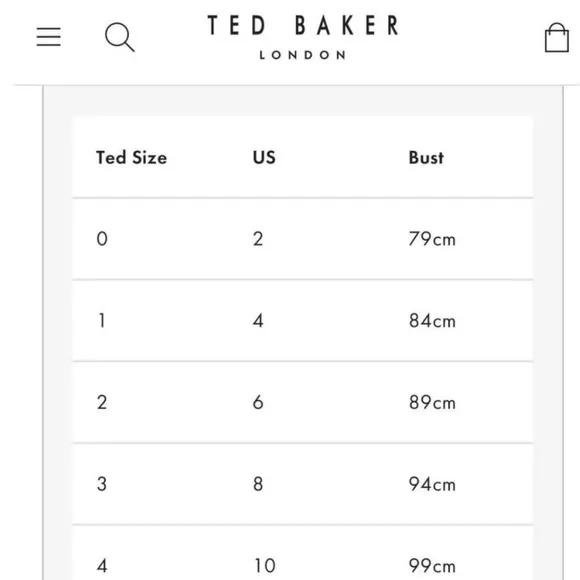Open the hamburger navigation menu
The image size is (580, 580).
coord(48,37)
